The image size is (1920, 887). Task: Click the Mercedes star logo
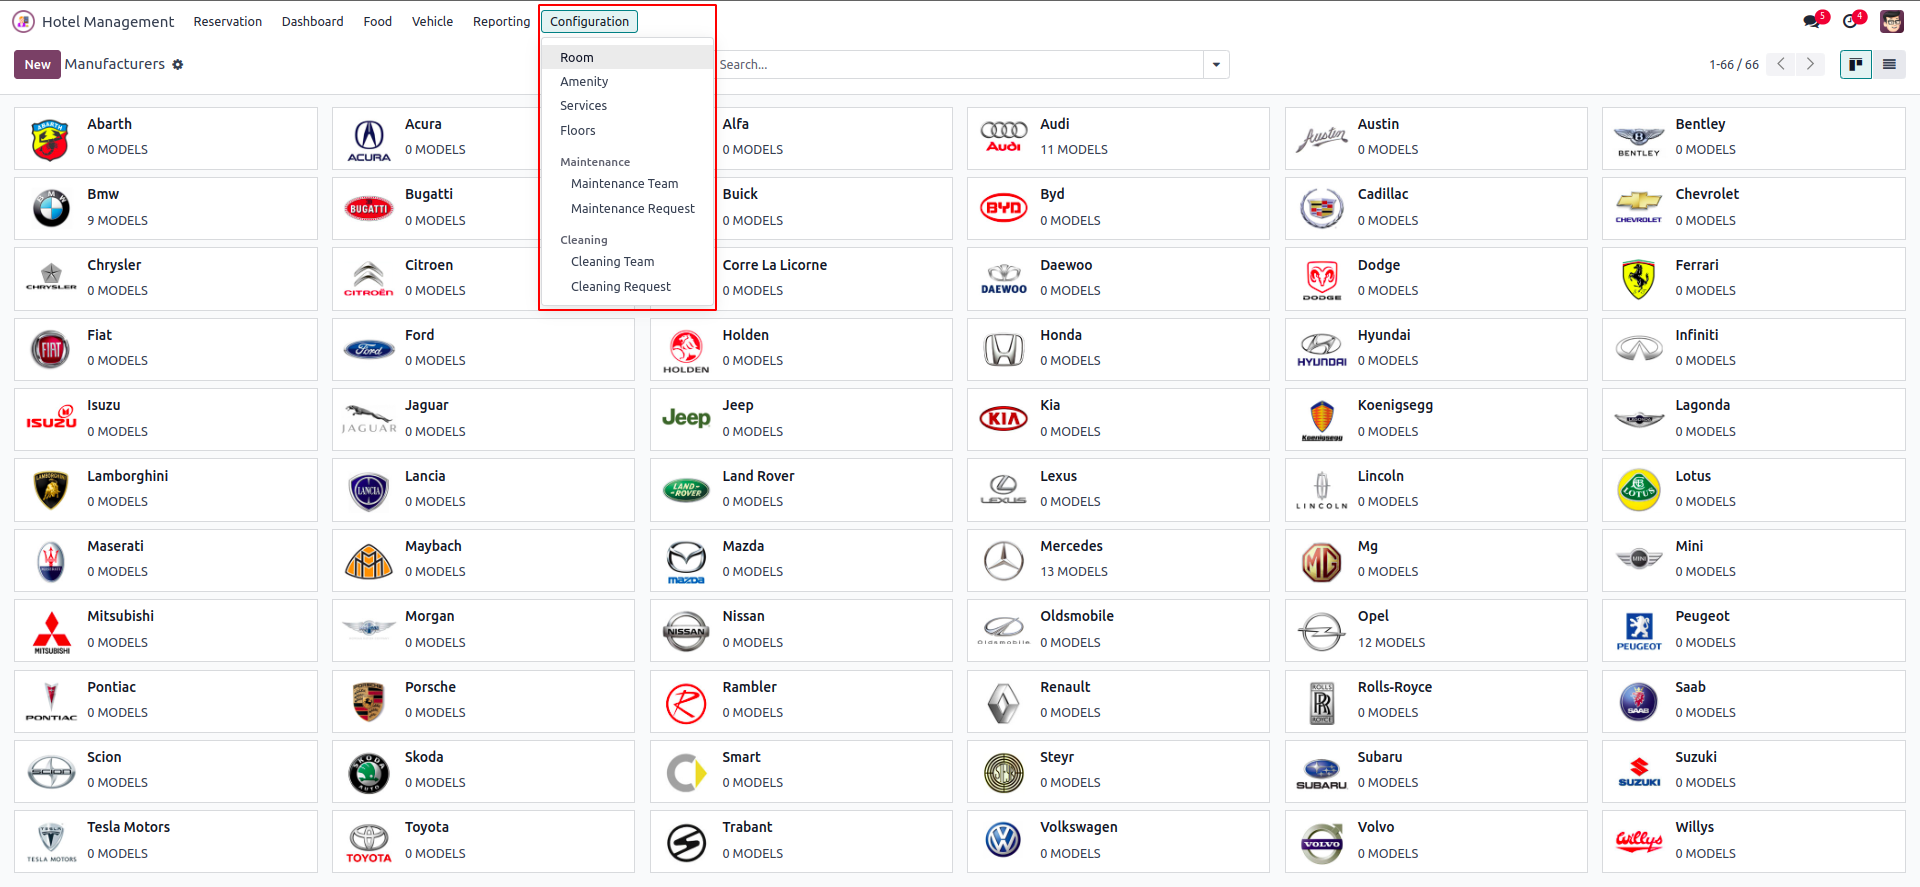1004,561
